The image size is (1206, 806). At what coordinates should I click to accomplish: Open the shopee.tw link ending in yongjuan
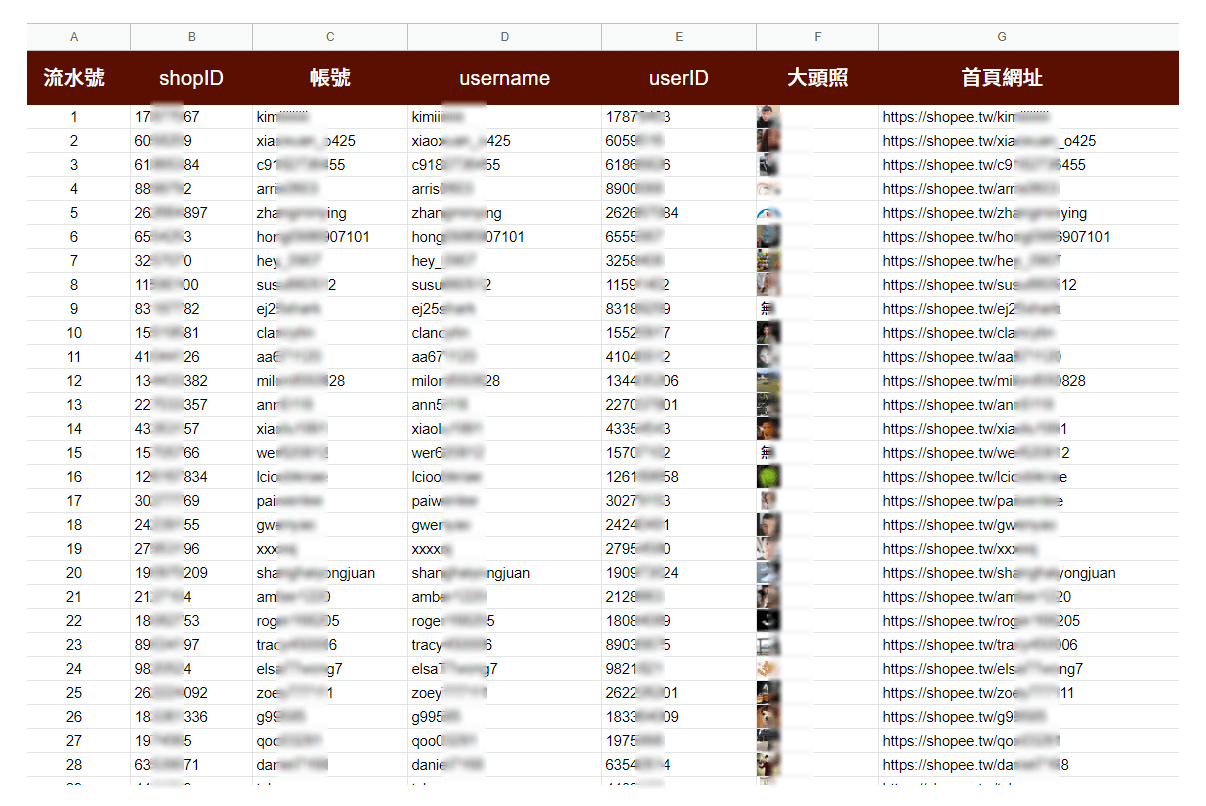click(x=998, y=573)
